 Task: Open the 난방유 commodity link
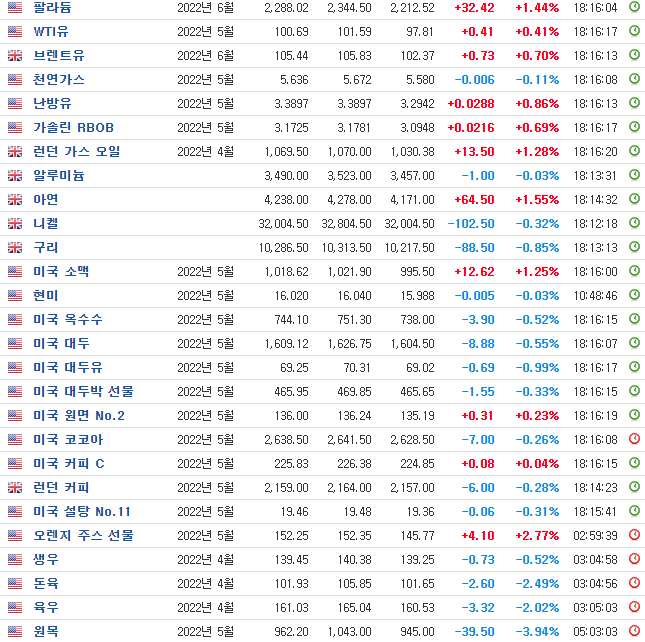[52, 103]
